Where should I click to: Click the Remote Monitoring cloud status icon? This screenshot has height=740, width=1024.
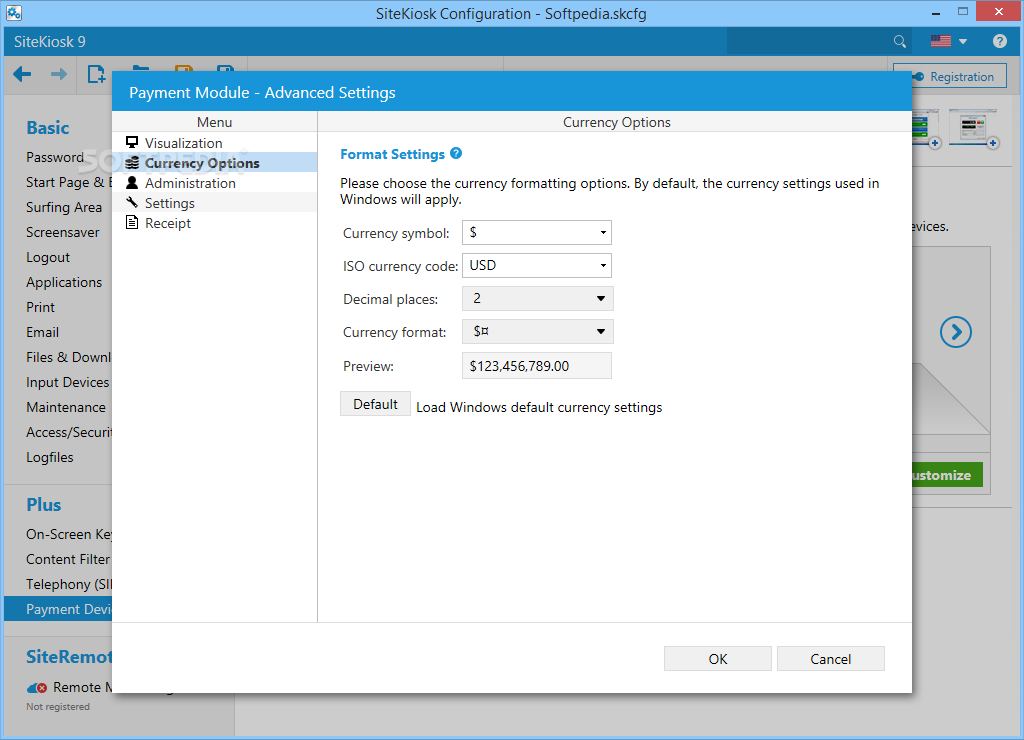[37, 688]
